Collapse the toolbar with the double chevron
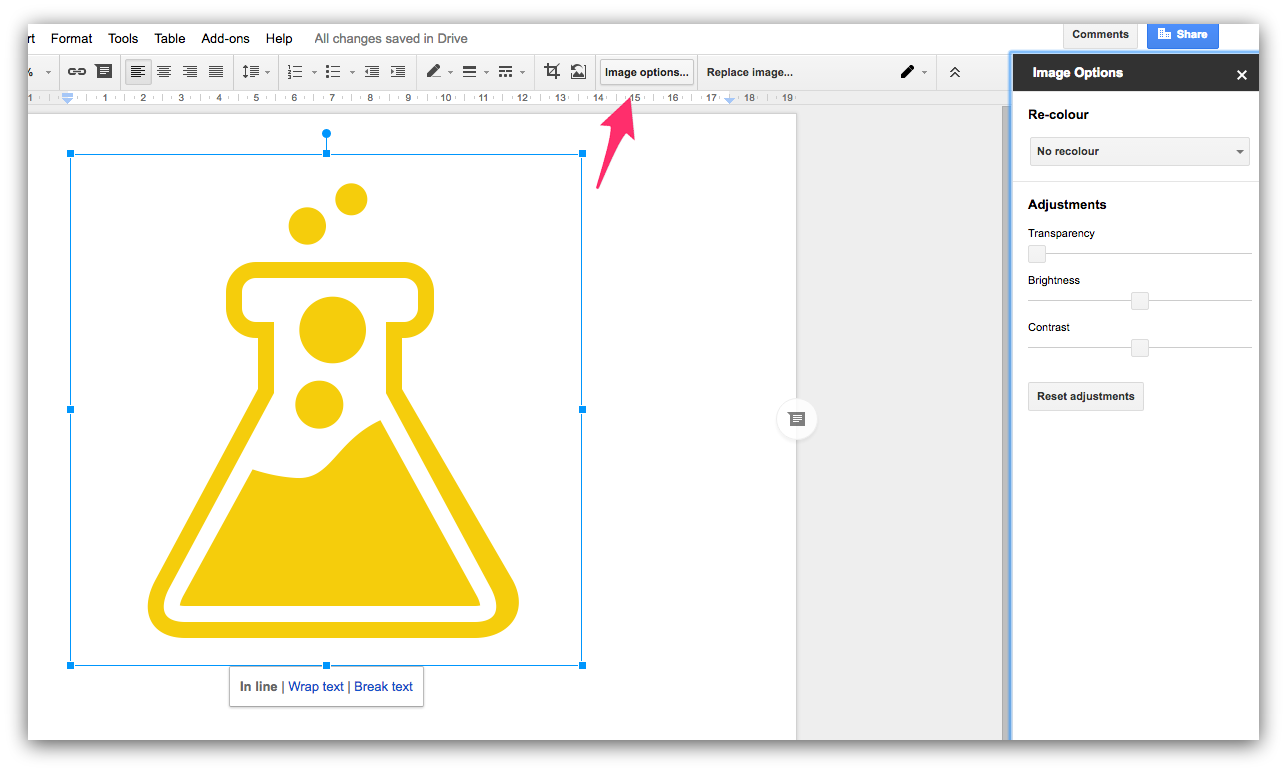The height and width of the screenshot is (772, 1287). [954, 71]
